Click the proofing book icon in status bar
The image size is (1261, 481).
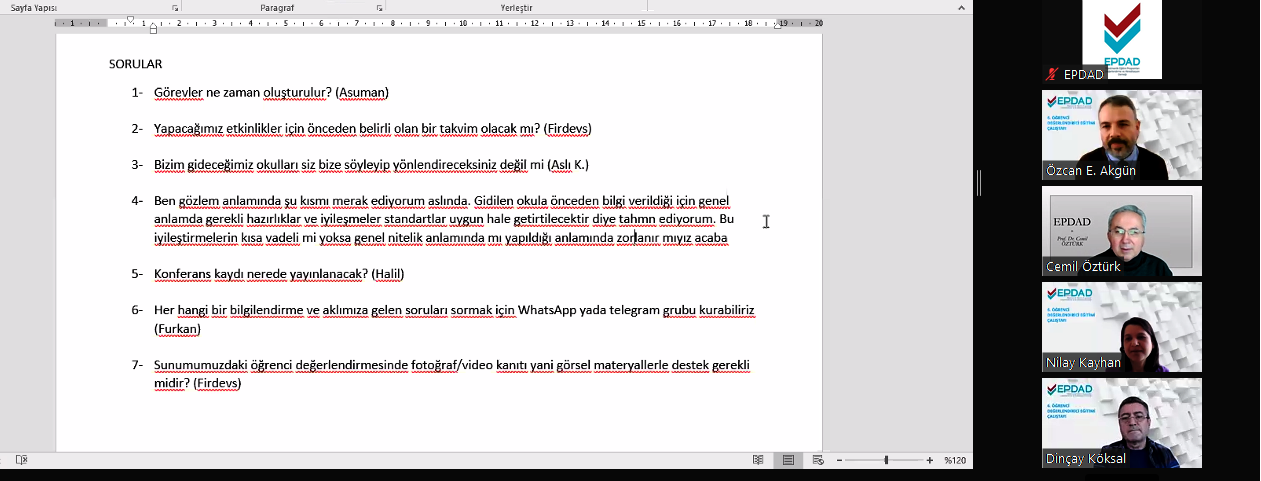(x=22, y=460)
